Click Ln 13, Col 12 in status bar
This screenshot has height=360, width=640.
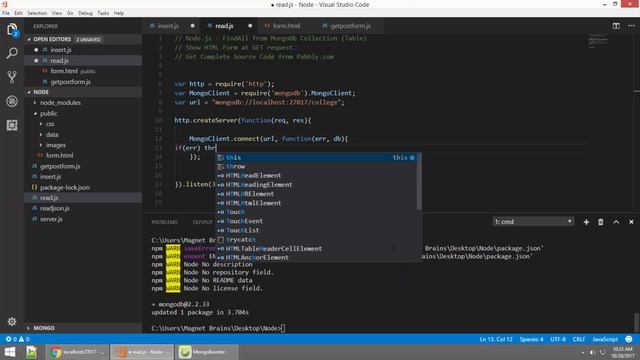click(x=496, y=339)
